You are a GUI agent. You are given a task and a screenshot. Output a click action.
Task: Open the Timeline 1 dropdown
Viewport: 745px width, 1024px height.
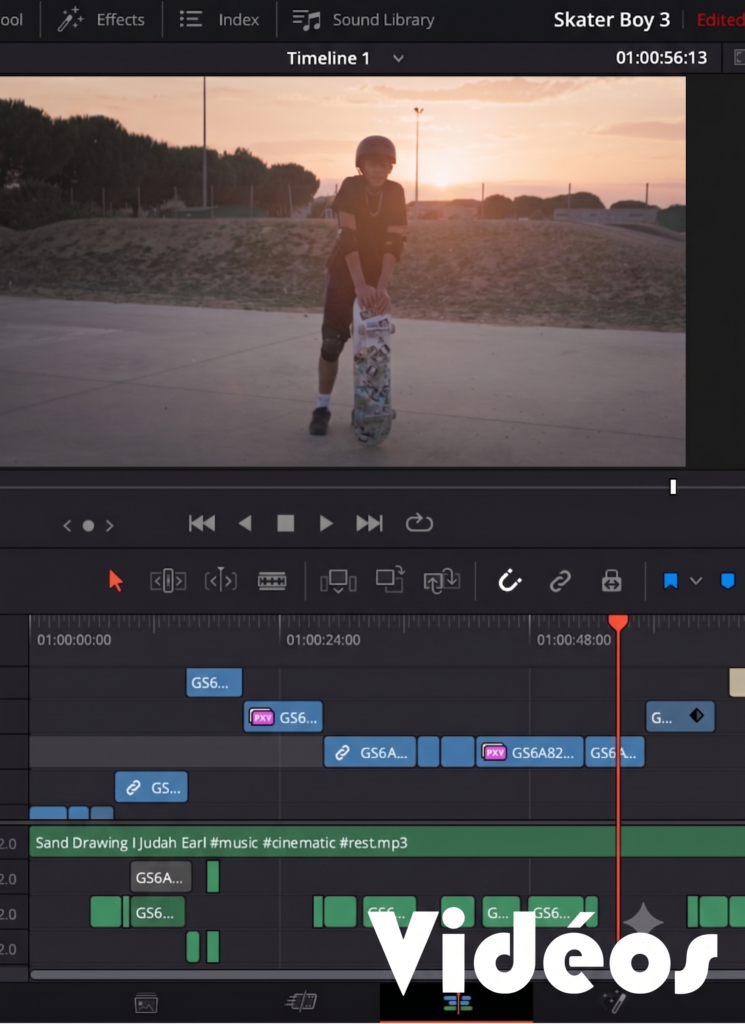(398, 59)
